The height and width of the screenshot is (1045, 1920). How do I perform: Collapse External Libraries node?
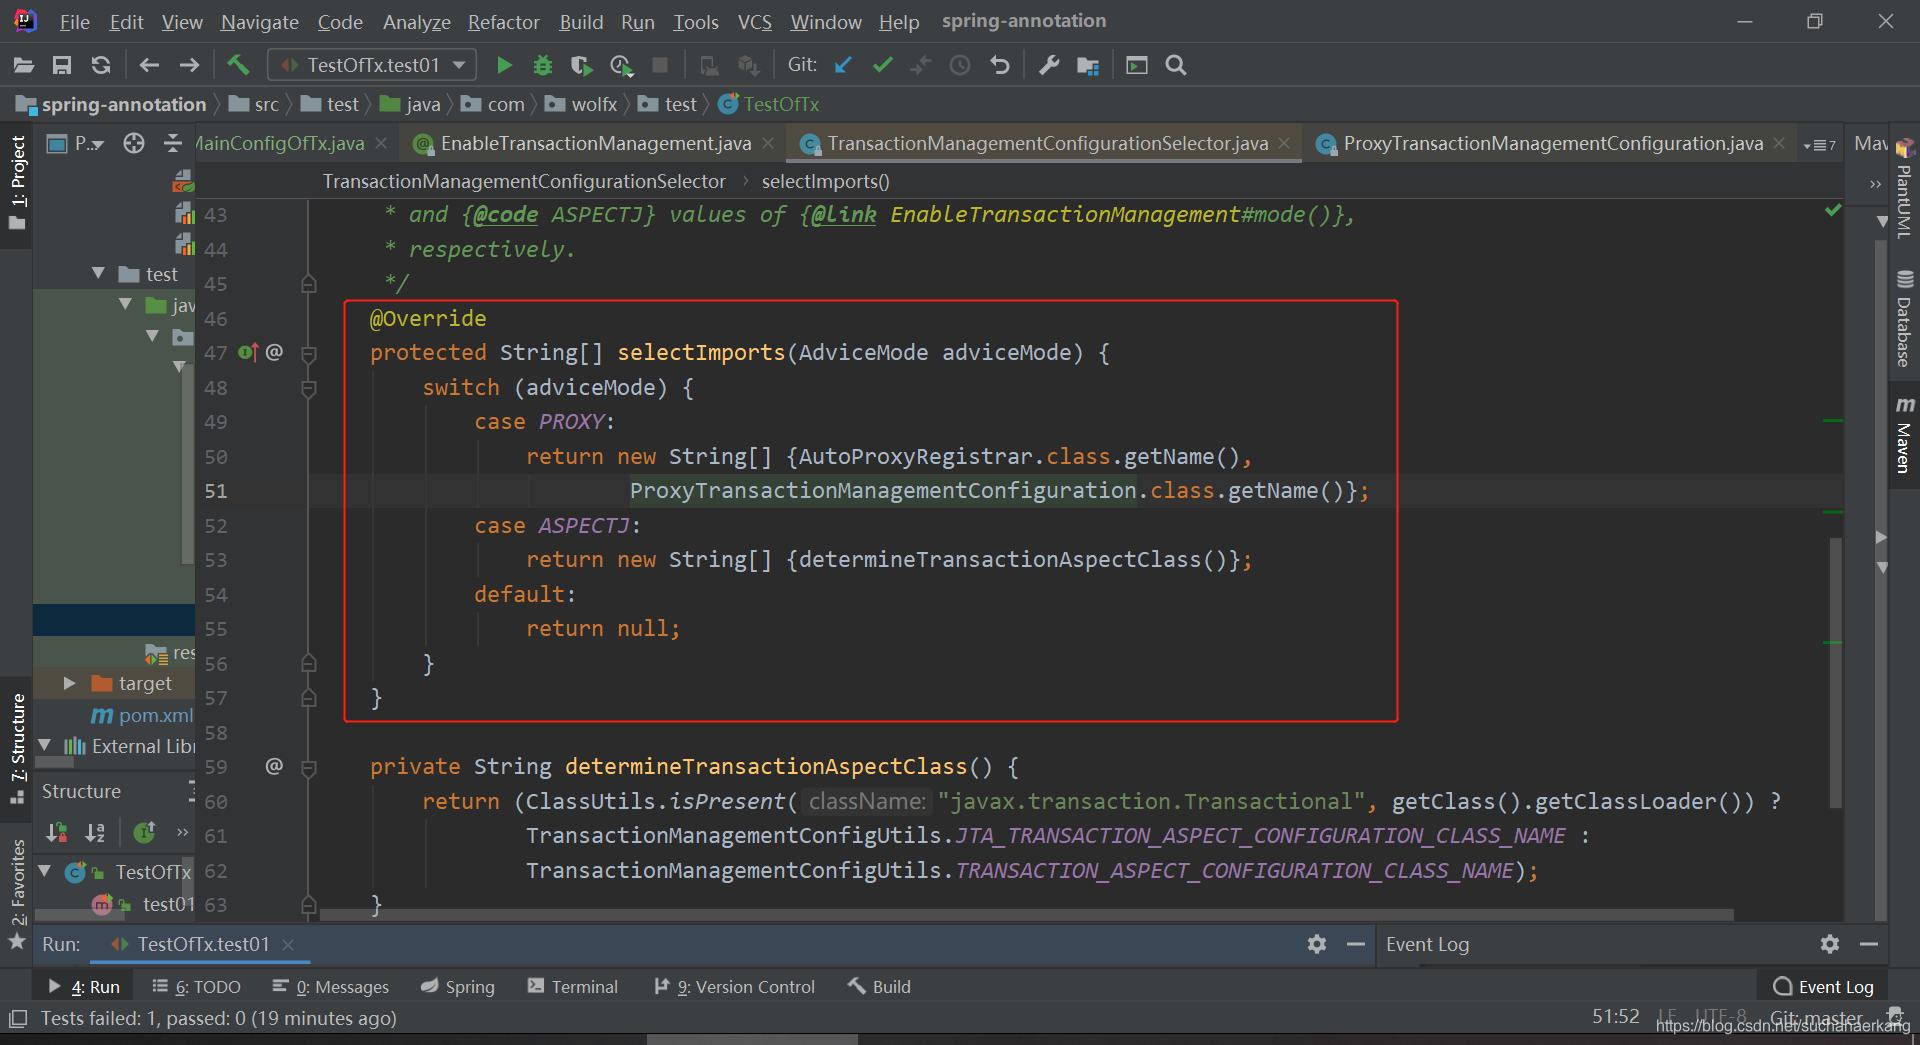pyautogui.click(x=45, y=746)
